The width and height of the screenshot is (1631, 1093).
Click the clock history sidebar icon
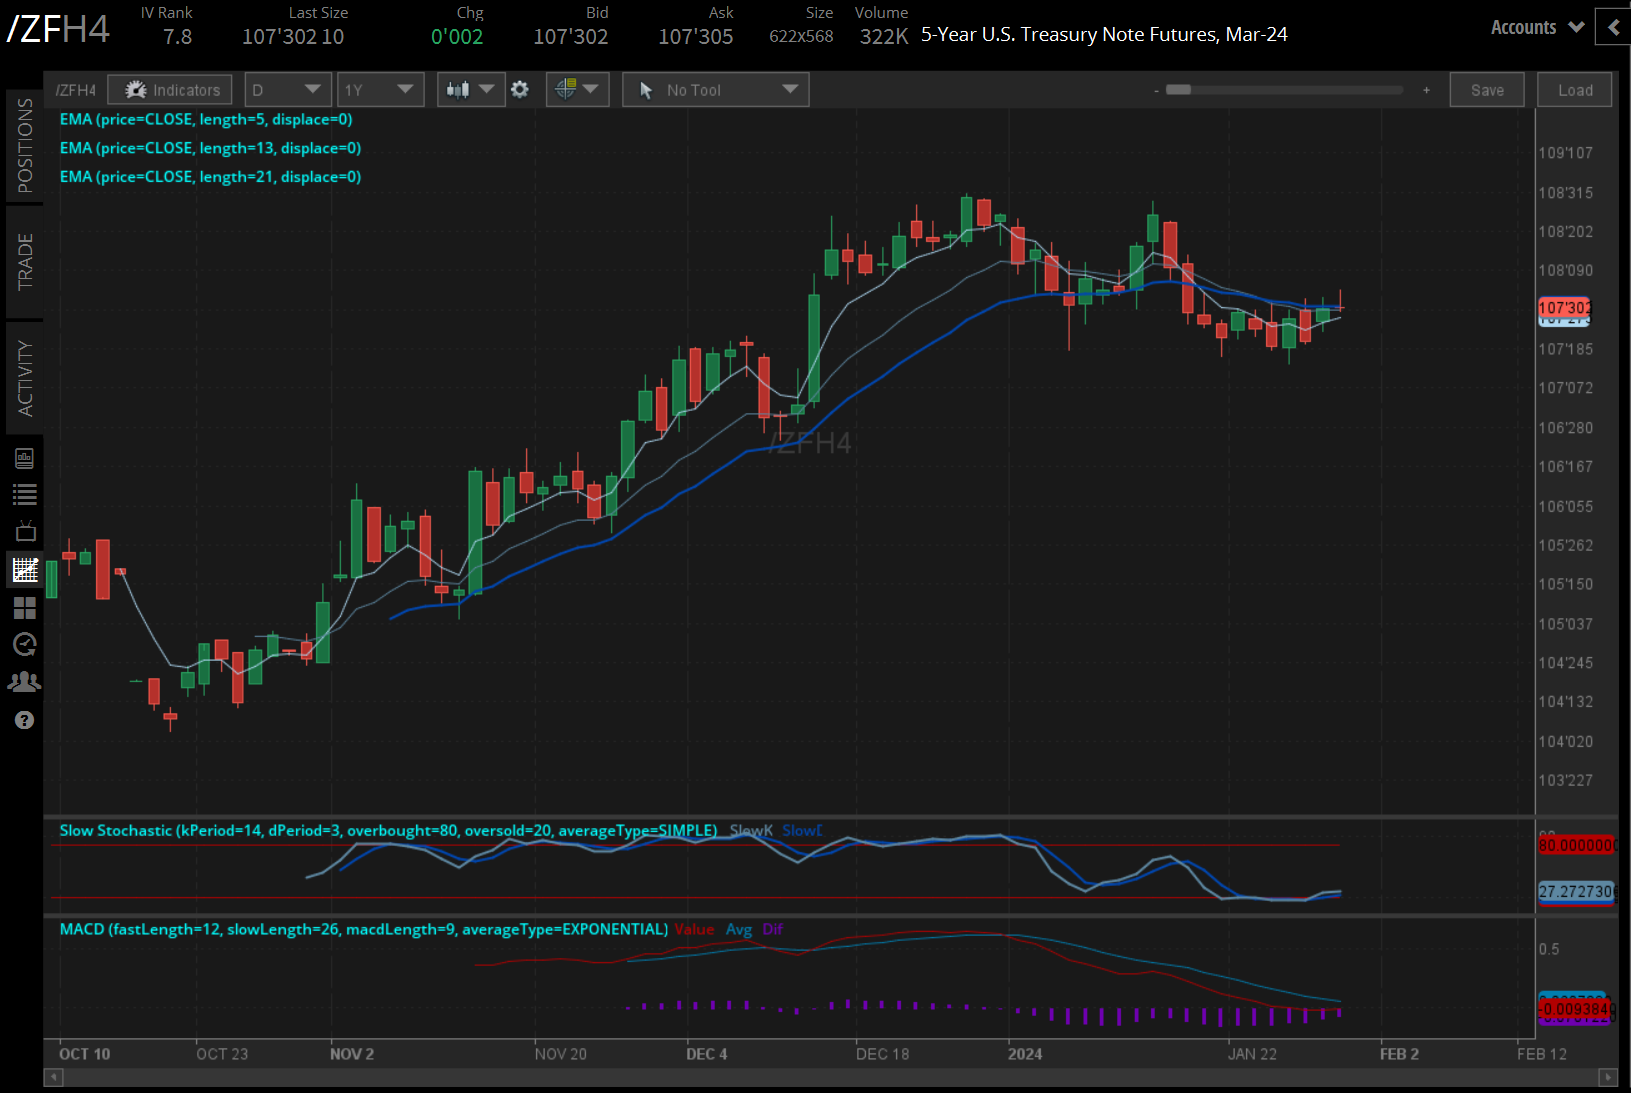(x=25, y=644)
